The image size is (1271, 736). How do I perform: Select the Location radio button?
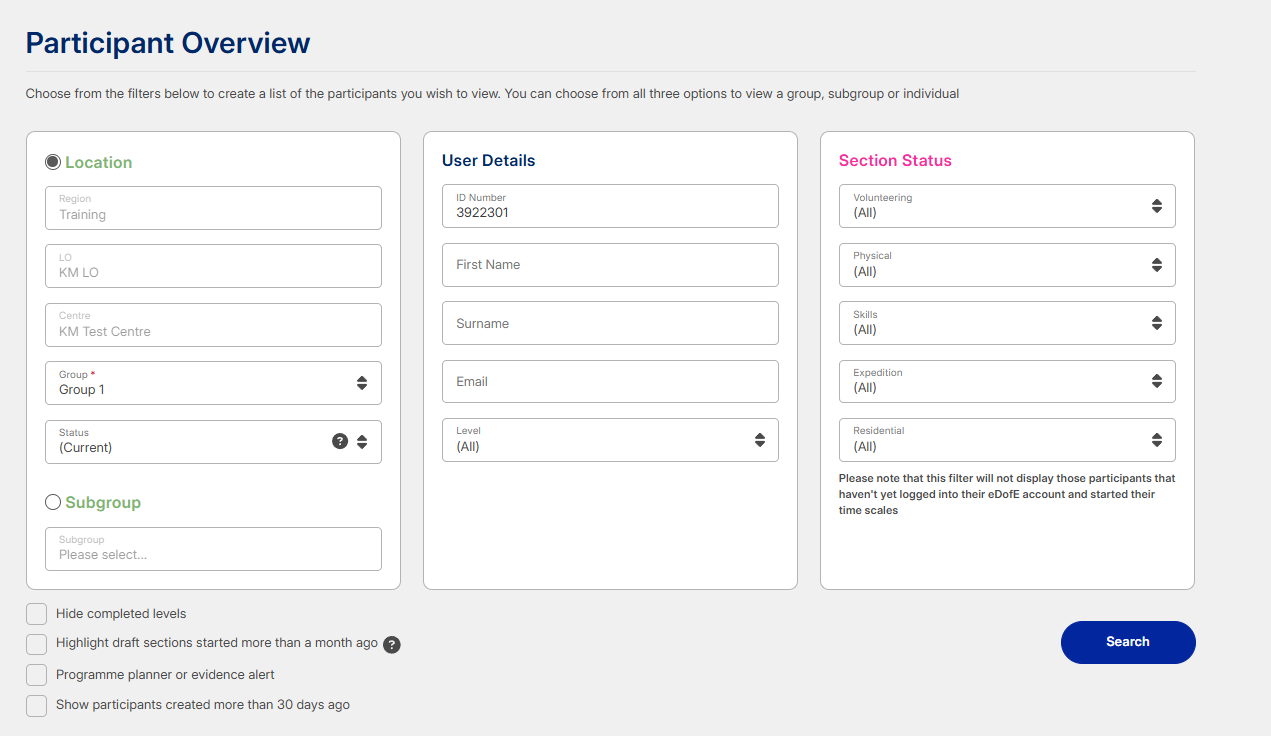point(53,162)
